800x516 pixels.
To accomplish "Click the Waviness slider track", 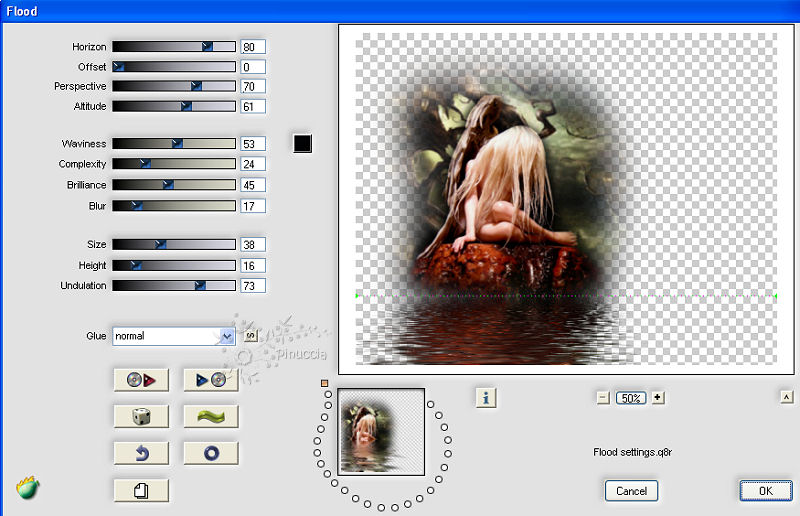I will point(174,144).
